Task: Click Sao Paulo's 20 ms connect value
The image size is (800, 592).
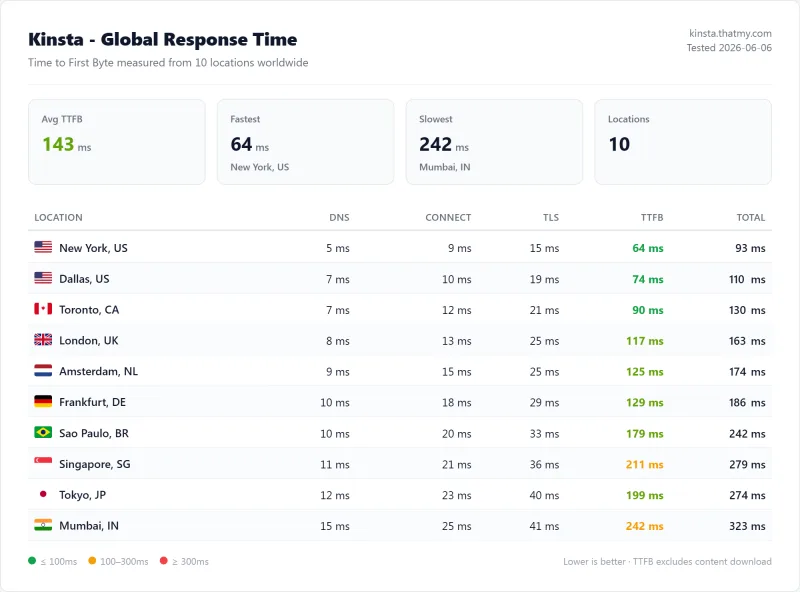Action: (x=457, y=433)
